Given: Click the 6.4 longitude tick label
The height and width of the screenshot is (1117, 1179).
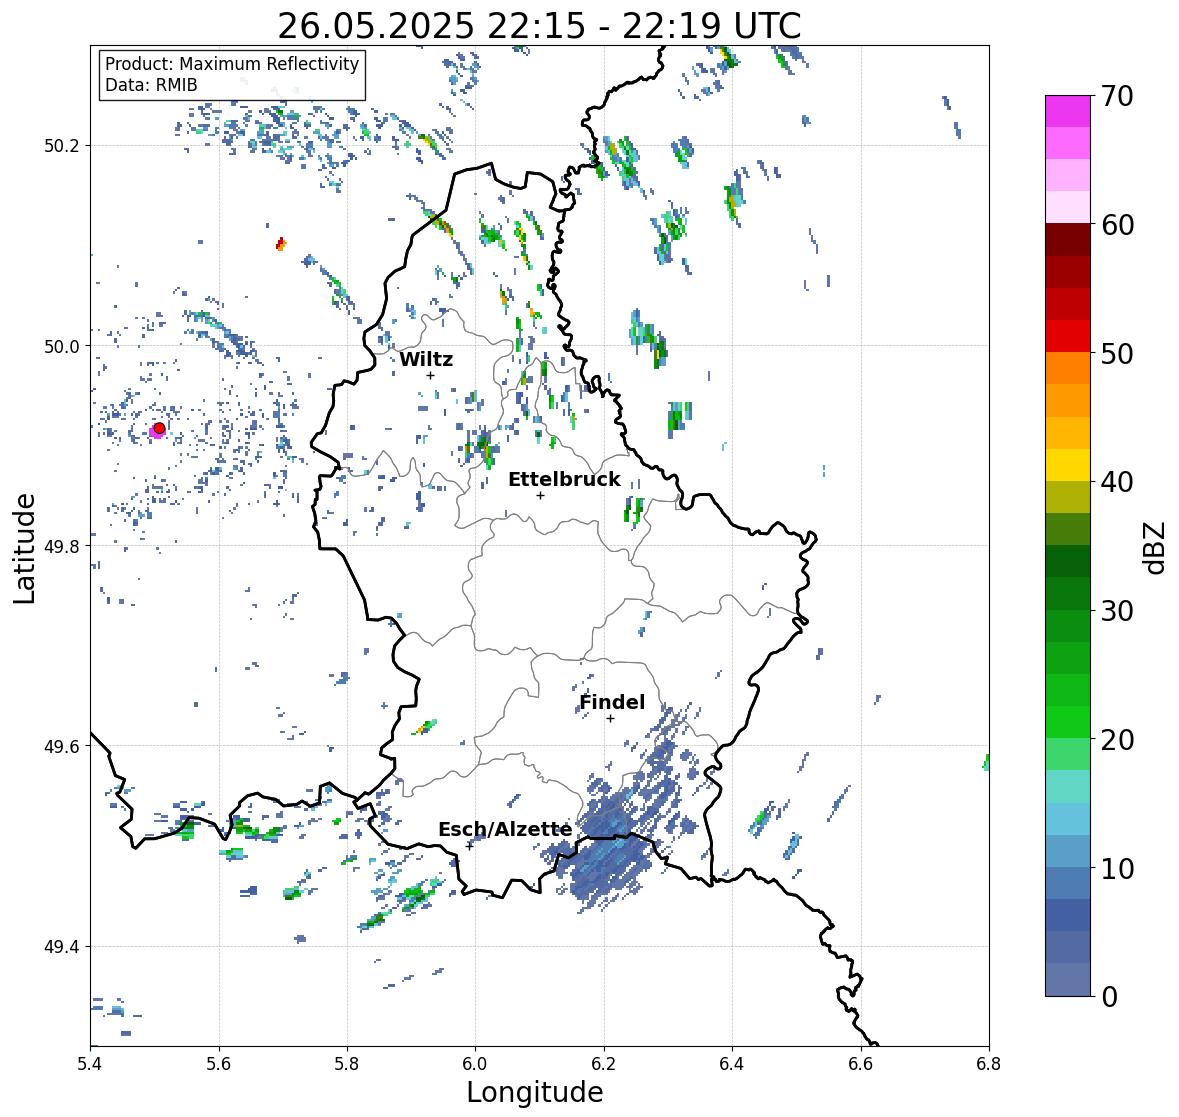Looking at the screenshot, I should click(x=732, y=1064).
